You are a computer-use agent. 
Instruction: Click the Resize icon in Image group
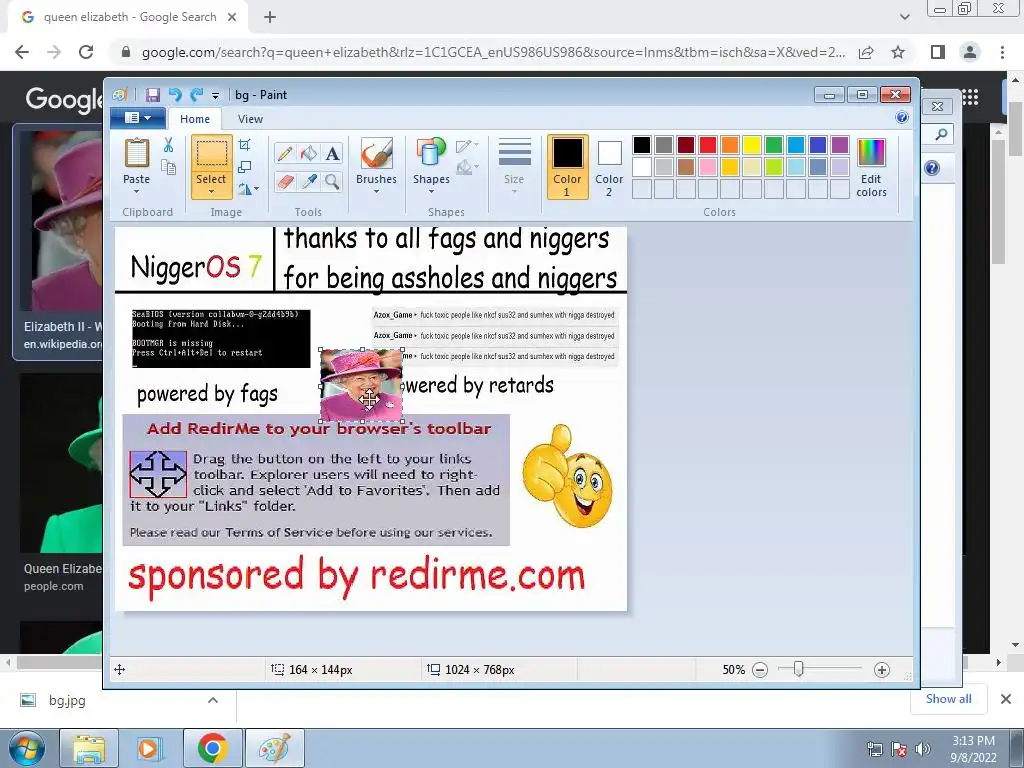[245, 167]
